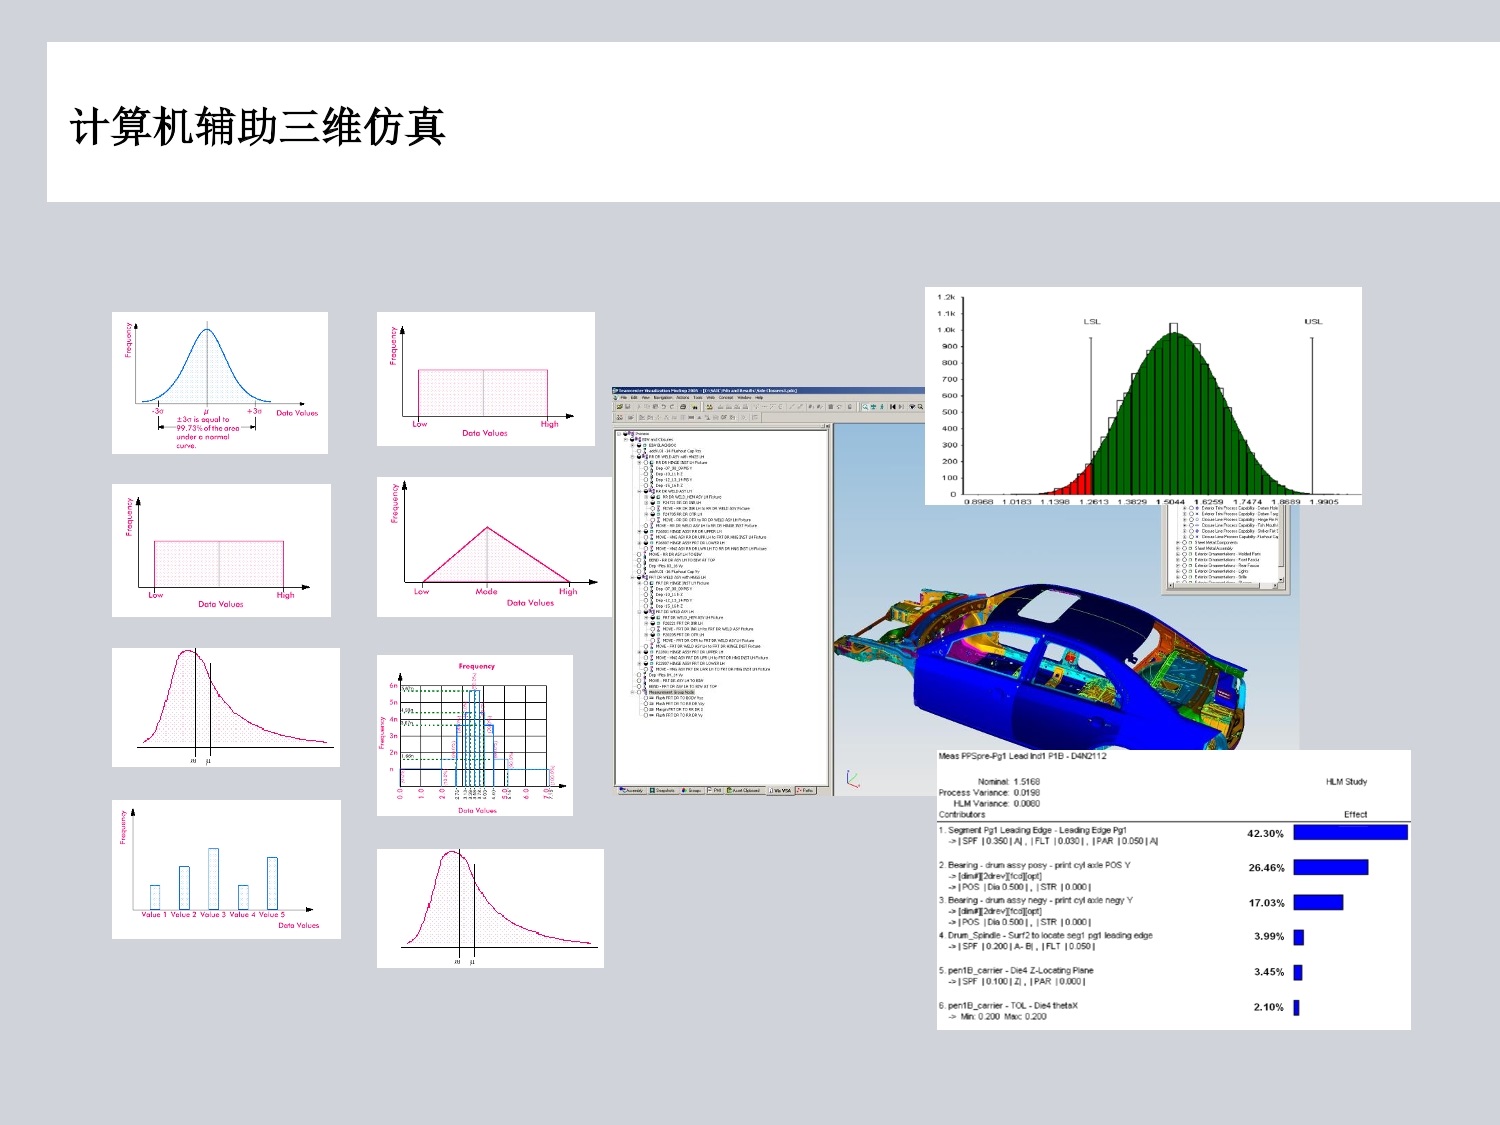The height and width of the screenshot is (1125, 1500).
Task: Switch to the Snapshots tab
Action: coord(663,791)
